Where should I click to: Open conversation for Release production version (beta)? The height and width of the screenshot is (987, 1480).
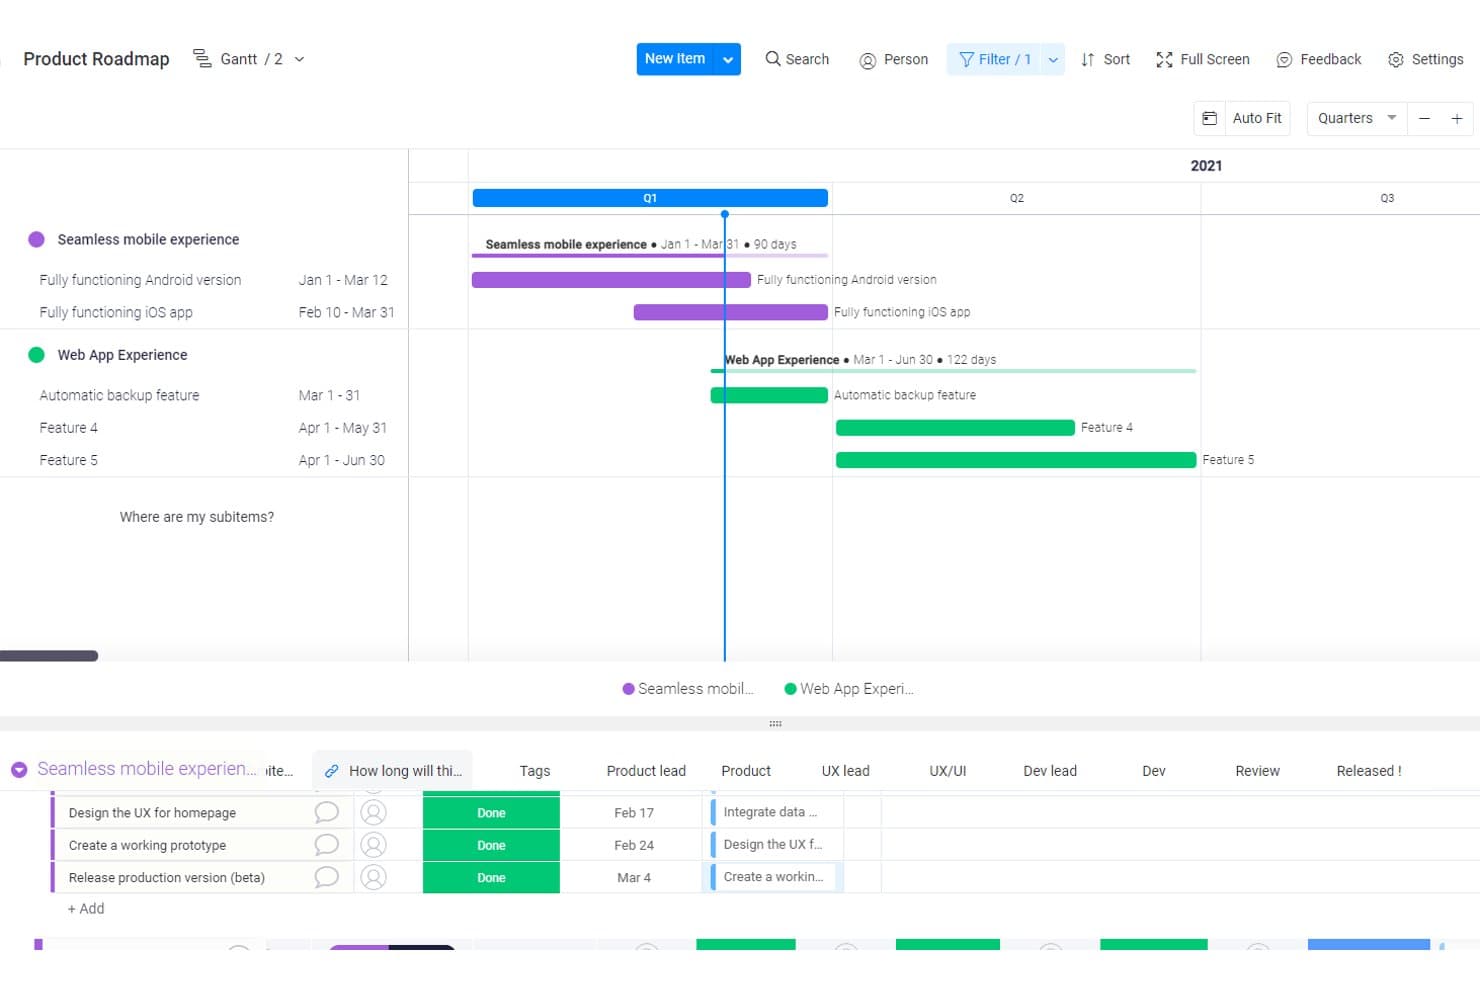pos(326,877)
